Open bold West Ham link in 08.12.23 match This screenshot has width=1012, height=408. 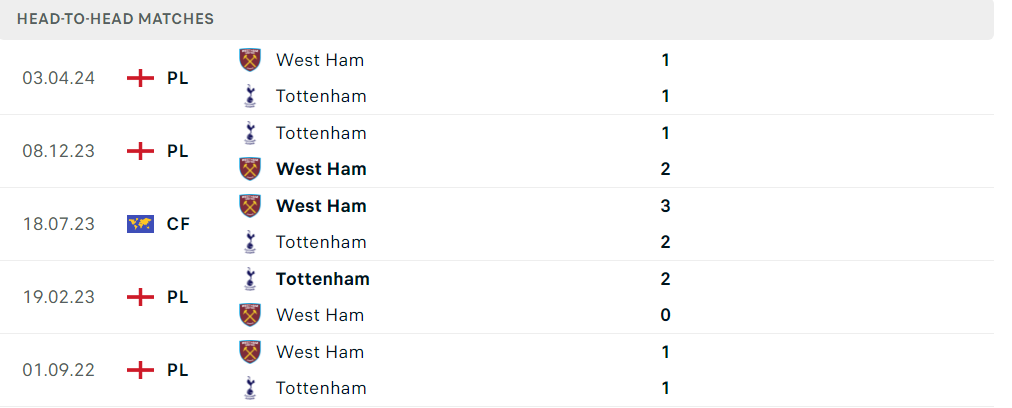(x=321, y=169)
